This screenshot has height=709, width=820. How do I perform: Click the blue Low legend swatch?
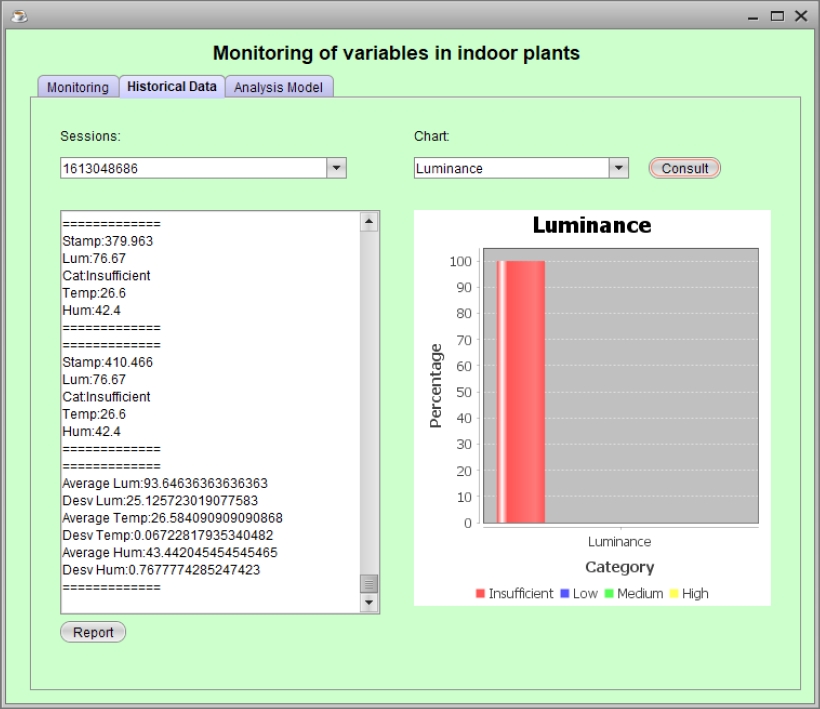[x=565, y=594]
